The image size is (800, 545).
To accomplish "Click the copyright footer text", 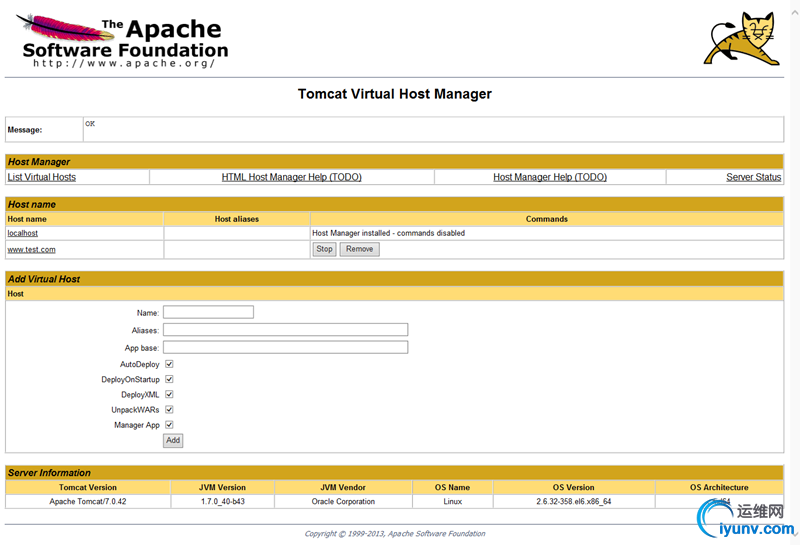I will coord(395,534).
